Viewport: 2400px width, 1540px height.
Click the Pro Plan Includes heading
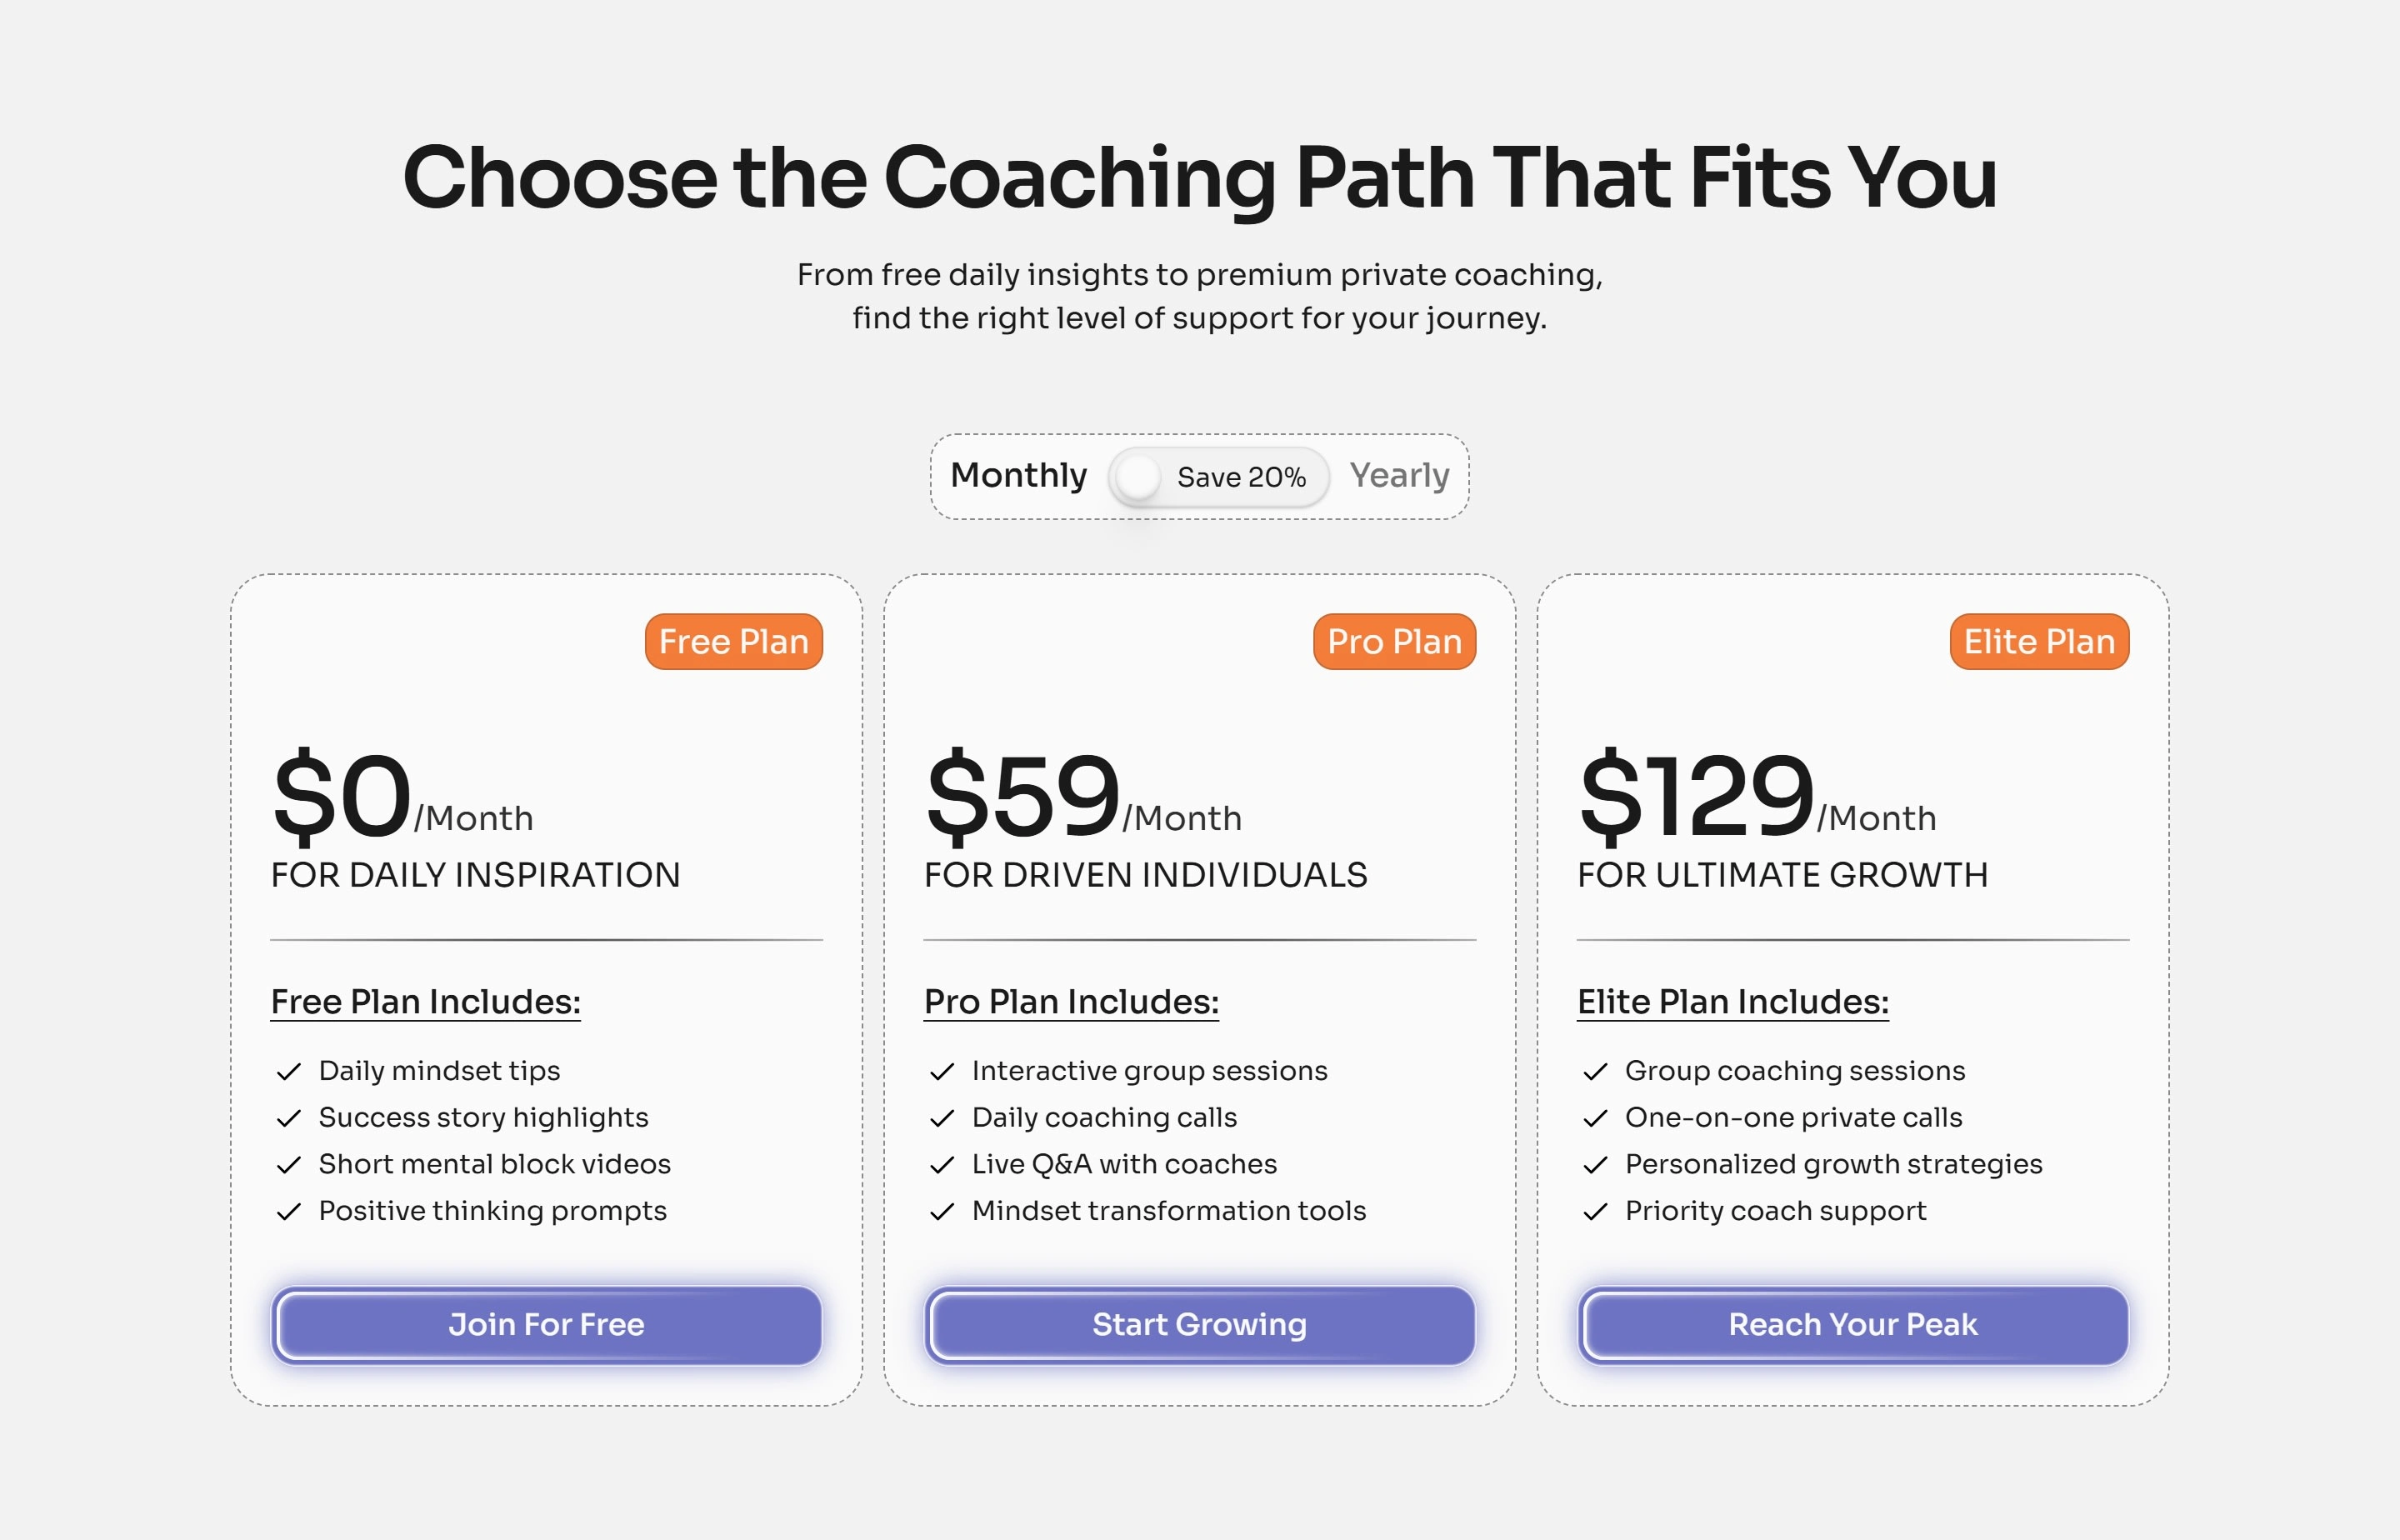pyautogui.click(x=1071, y=1002)
